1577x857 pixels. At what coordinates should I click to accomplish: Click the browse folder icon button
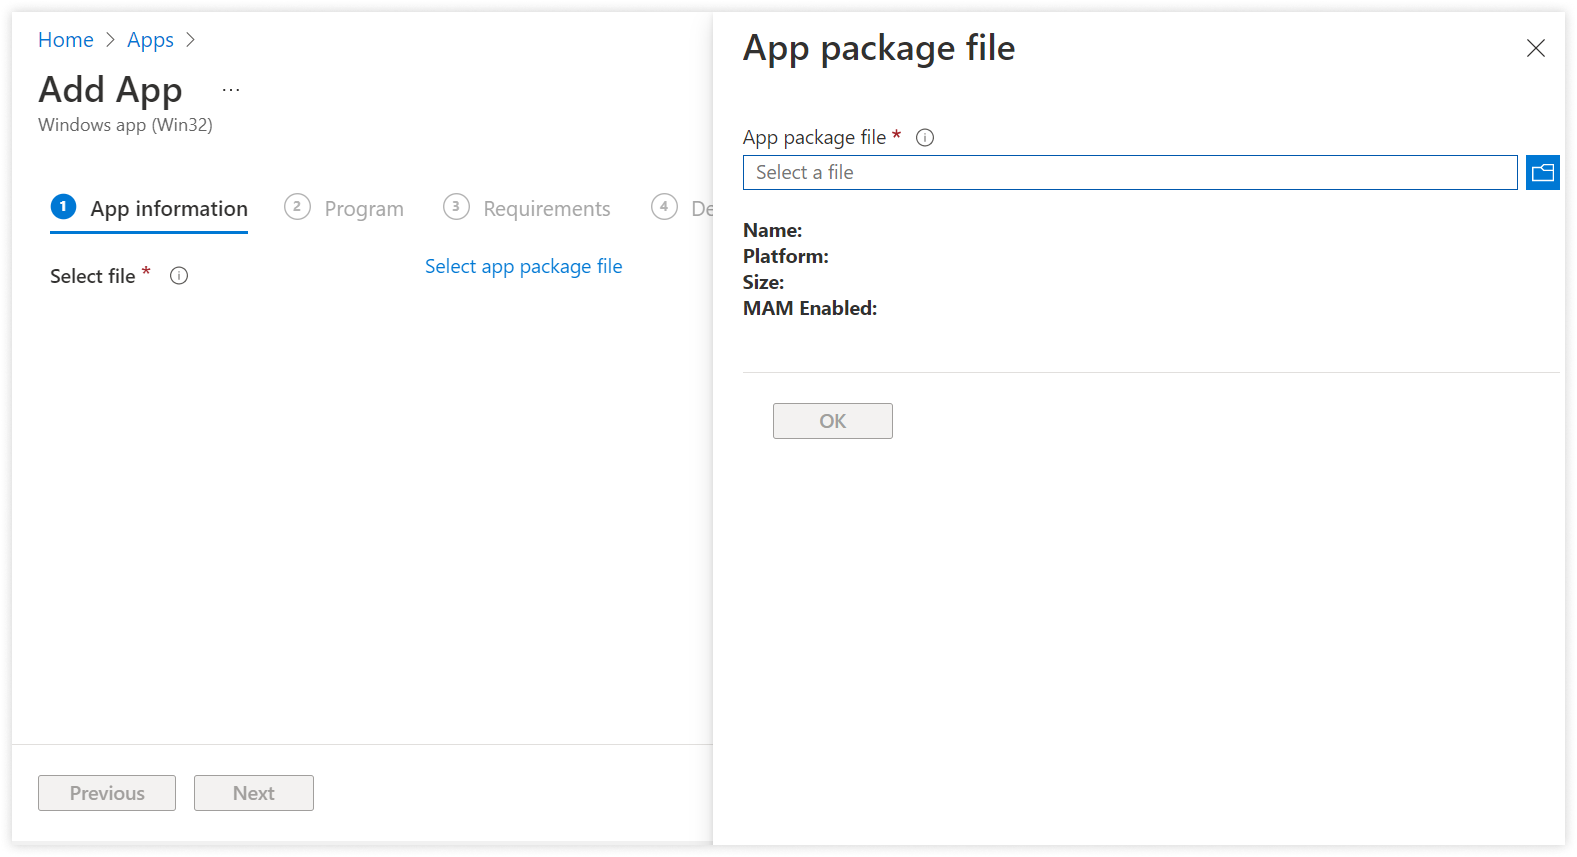pos(1542,172)
